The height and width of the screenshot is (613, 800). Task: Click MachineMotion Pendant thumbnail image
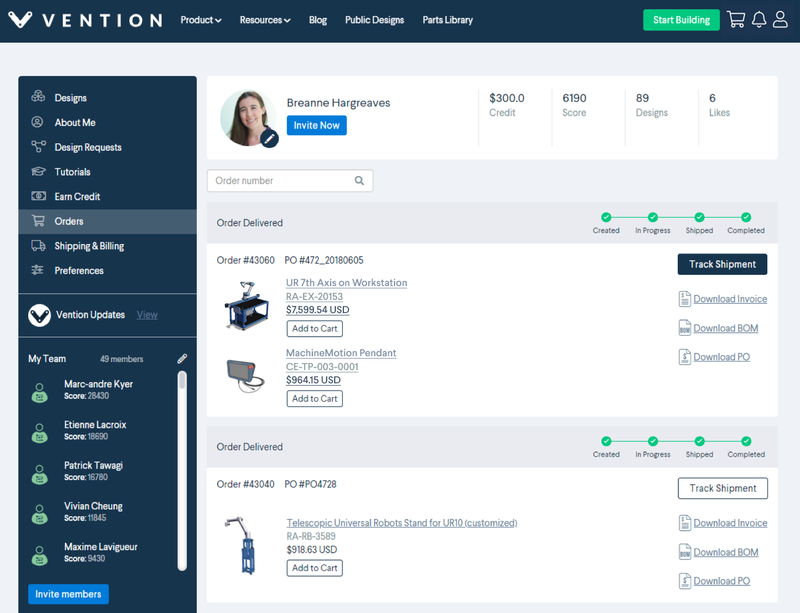pyautogui.click(x=246, y=377)
